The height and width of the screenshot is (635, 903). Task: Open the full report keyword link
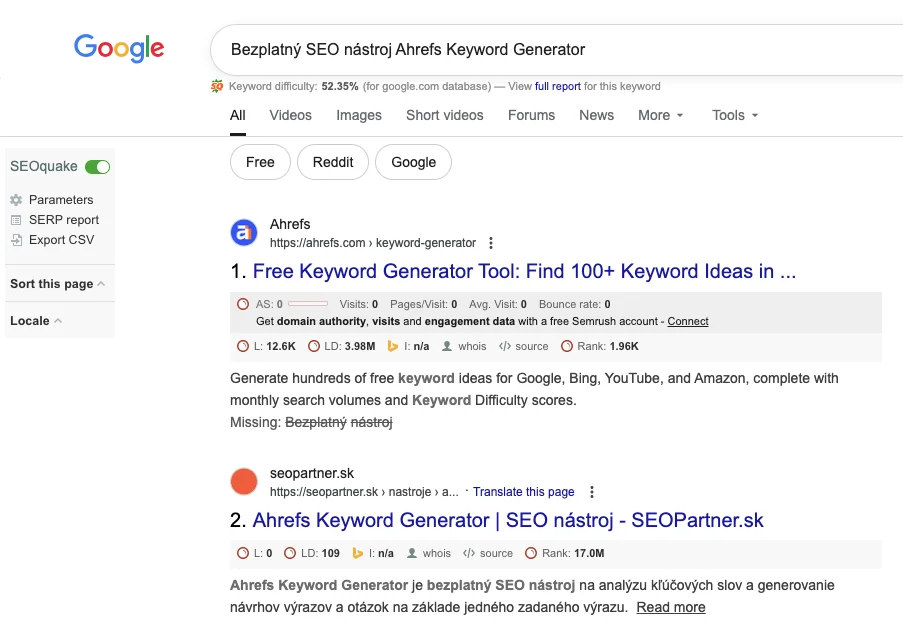point(558,87)
